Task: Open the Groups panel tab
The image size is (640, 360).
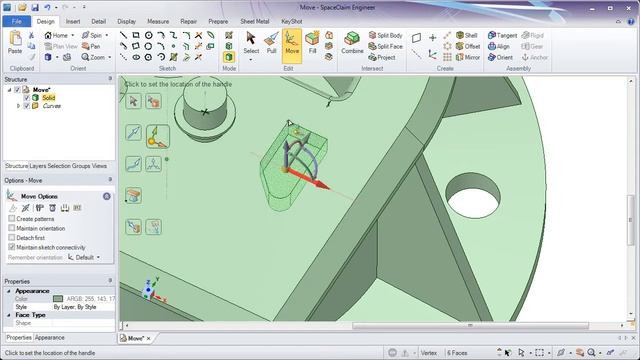Action: coord(81,166)
